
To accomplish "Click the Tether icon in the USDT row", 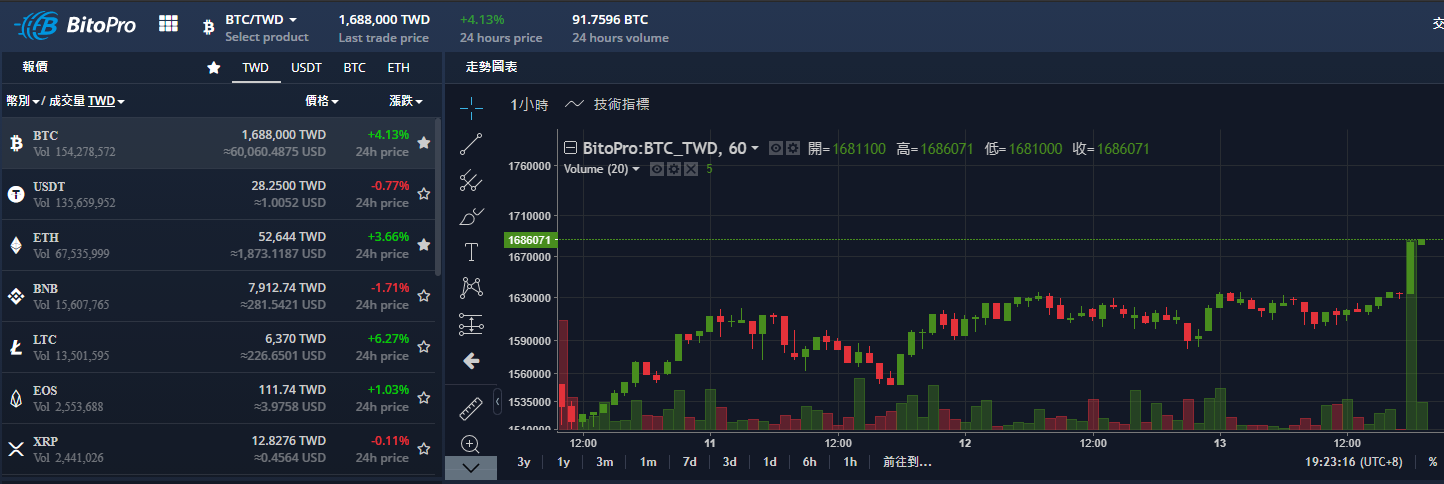I will pyautogui.click(x=16, y=194).
